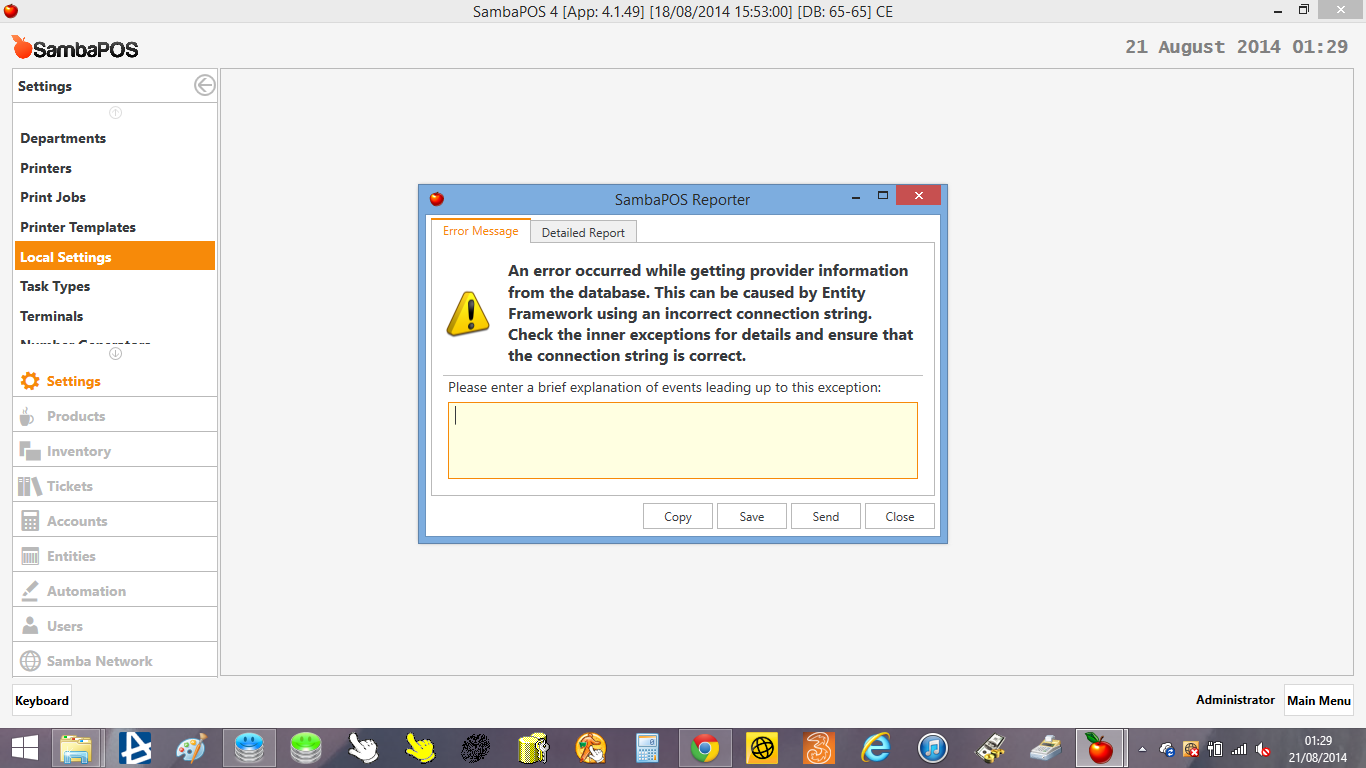The image size is (1366, 768).
Task: Click the '21 August 2014 01:29' date text
Action: pyautogui.click(x=1236, y=47)
